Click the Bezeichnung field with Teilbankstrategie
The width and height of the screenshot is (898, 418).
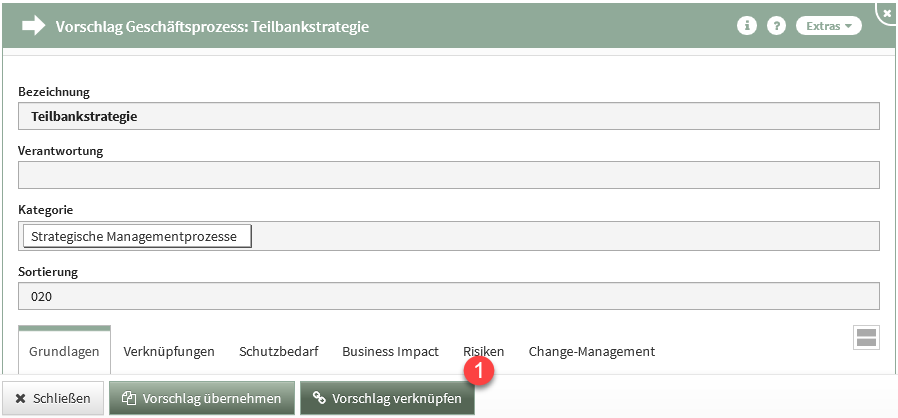click(448, 116)
